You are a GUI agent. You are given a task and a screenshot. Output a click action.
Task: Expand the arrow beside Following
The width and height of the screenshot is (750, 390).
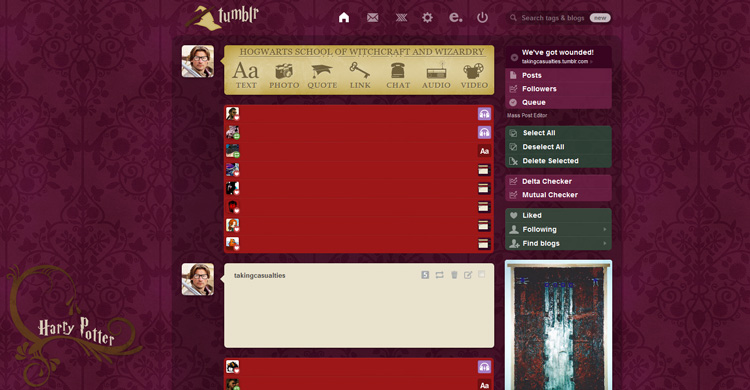605,229
